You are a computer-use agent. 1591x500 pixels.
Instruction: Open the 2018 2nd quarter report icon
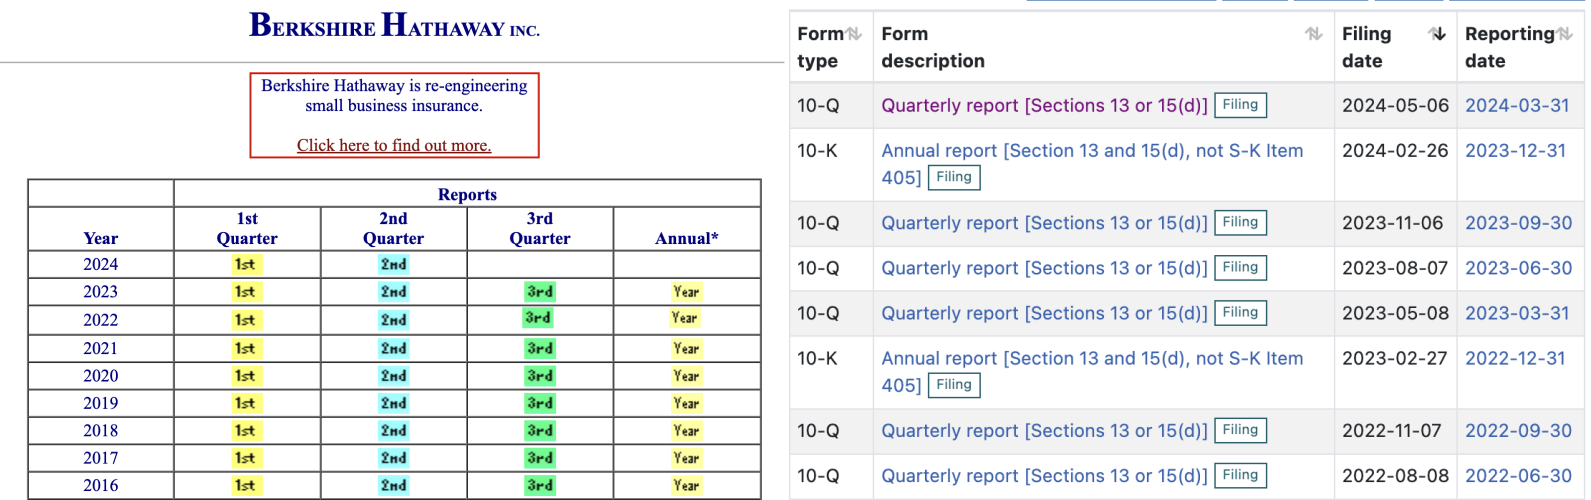(x=393, y=430)
